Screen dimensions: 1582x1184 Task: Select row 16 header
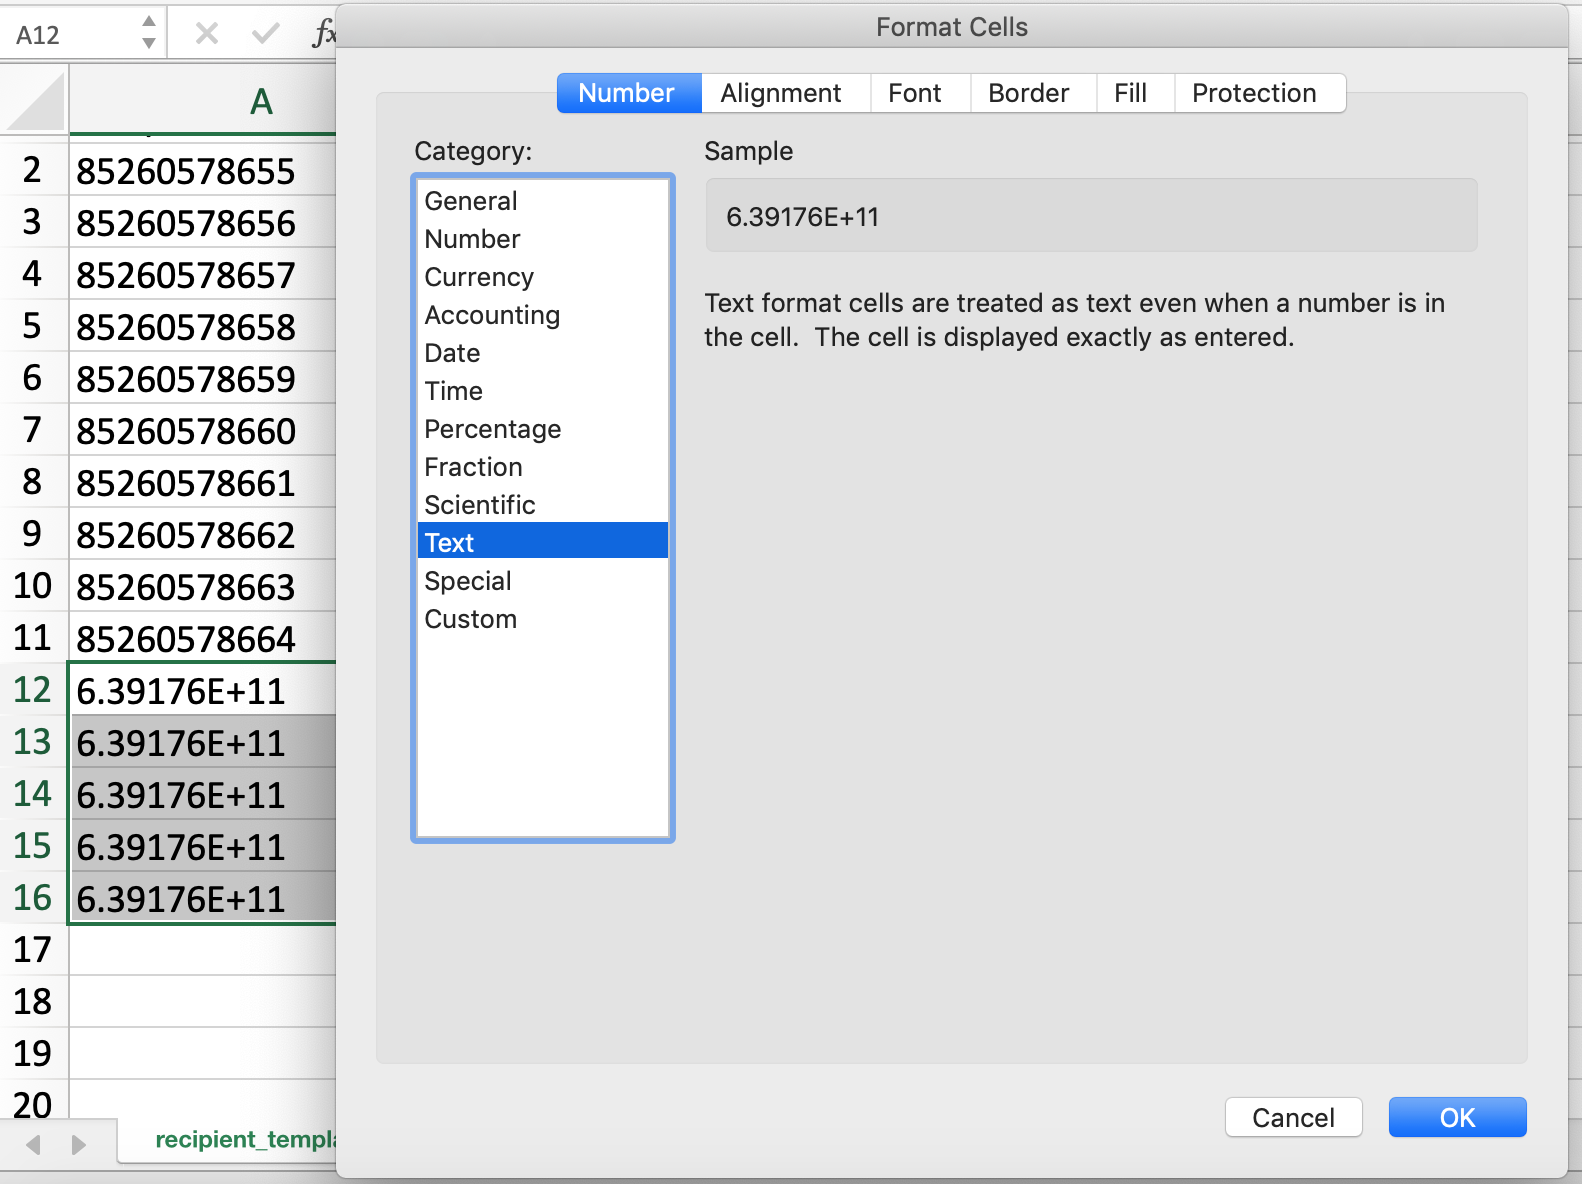click(33, 898)
